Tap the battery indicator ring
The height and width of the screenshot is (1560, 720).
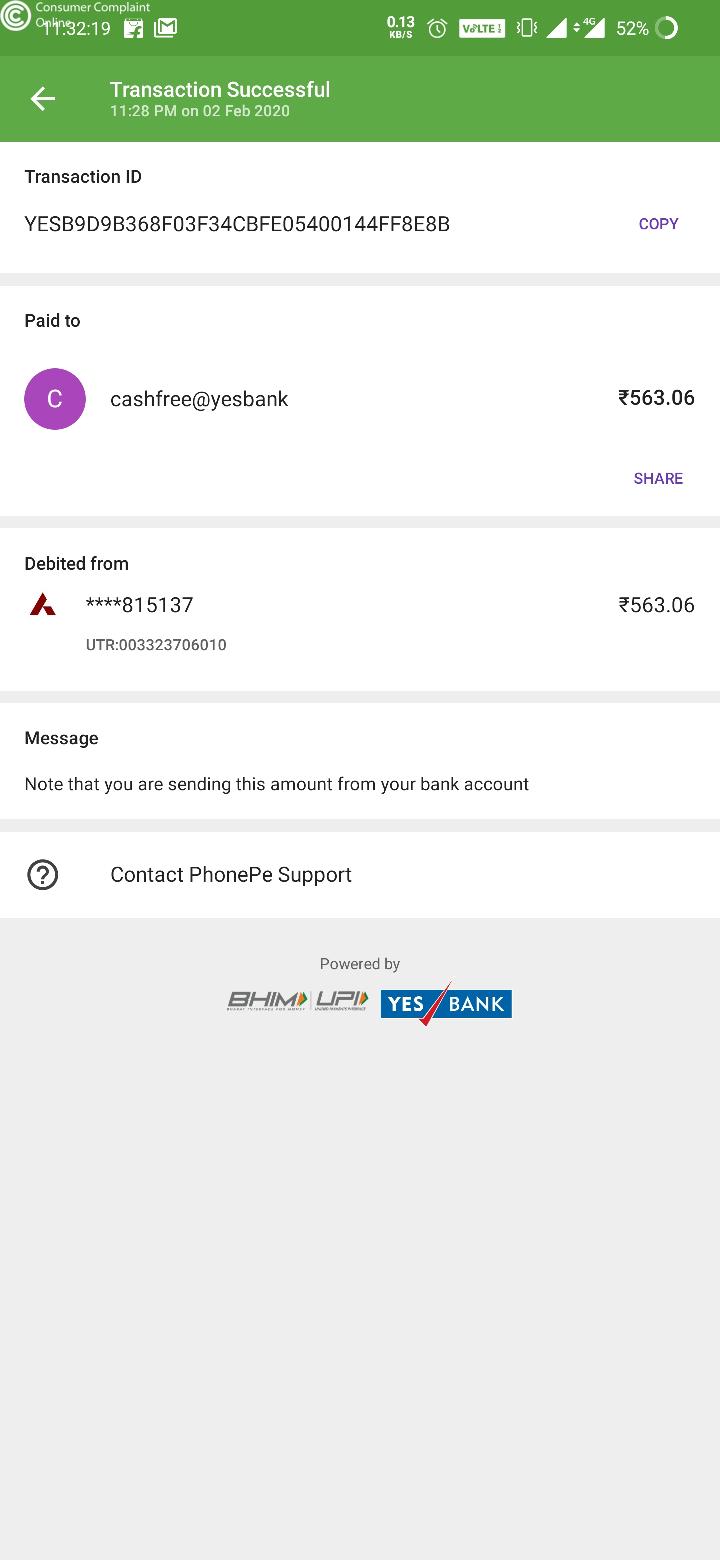pos(666,28)
